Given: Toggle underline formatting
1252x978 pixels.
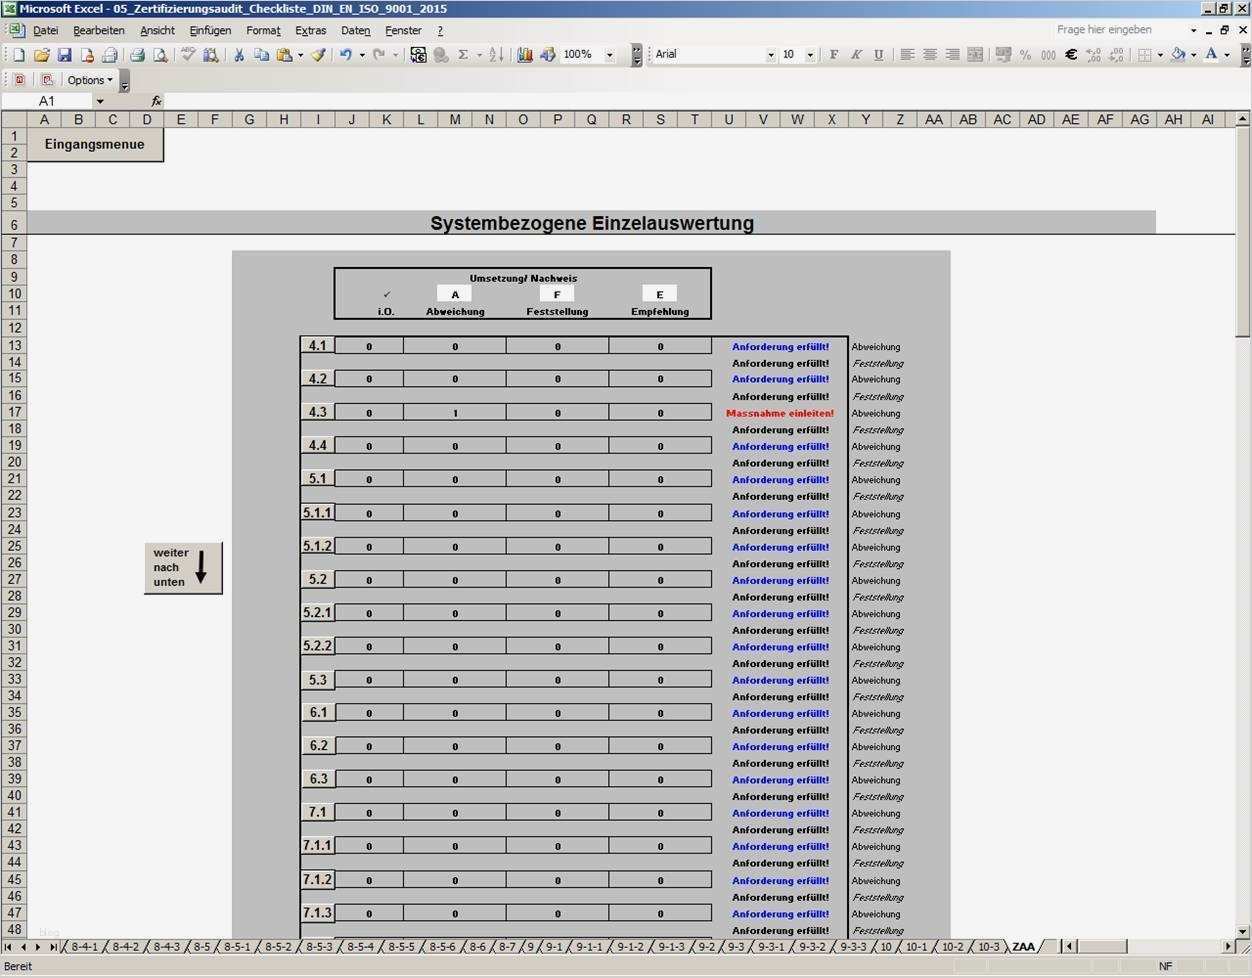Looking at the screenshot, I should coord(878,55).
